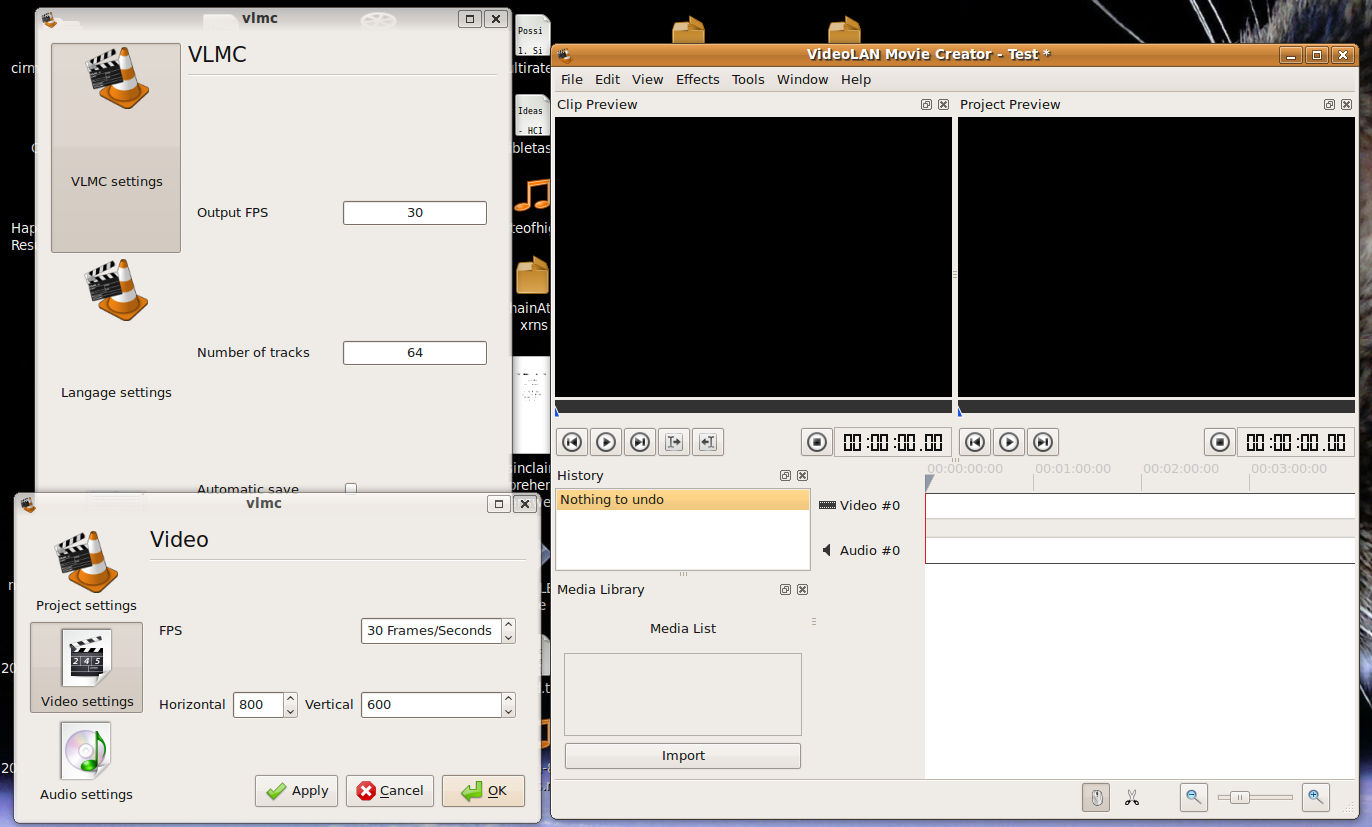
Task: Open VLMC settings category in preferences window
Action: (x=116, y=148)
